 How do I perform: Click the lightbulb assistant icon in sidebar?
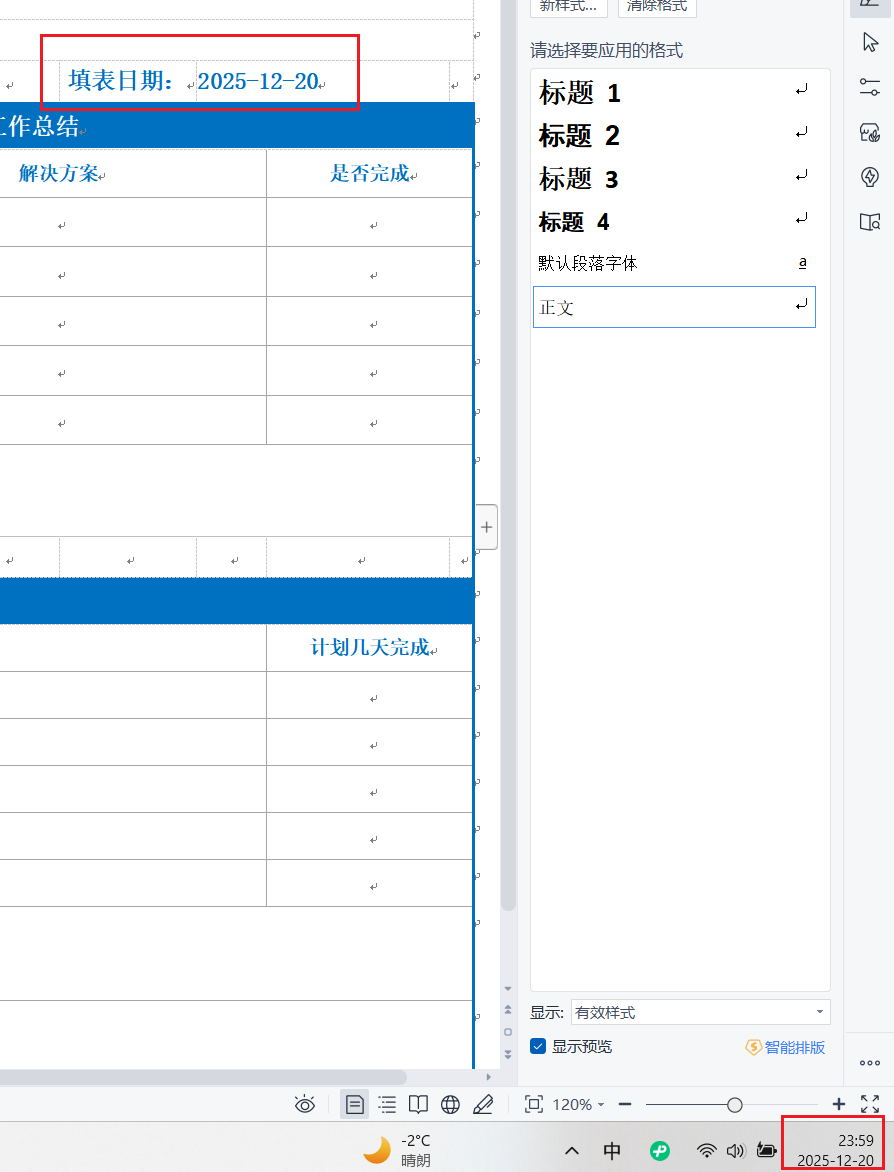[870, 177]
